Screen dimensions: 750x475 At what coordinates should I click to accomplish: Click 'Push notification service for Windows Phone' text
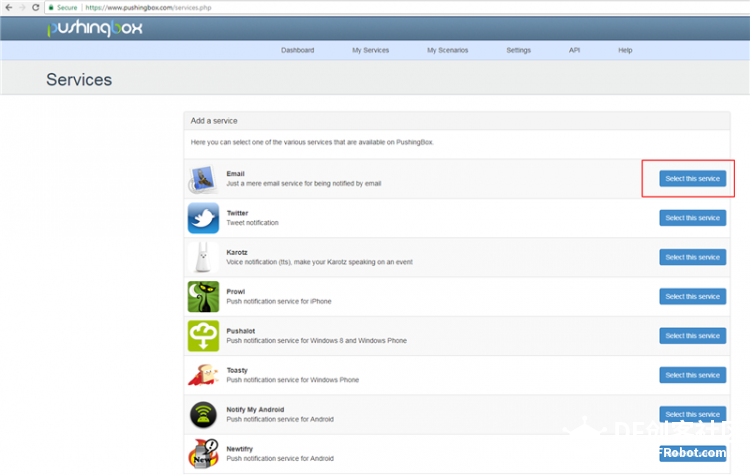(293, 380)
